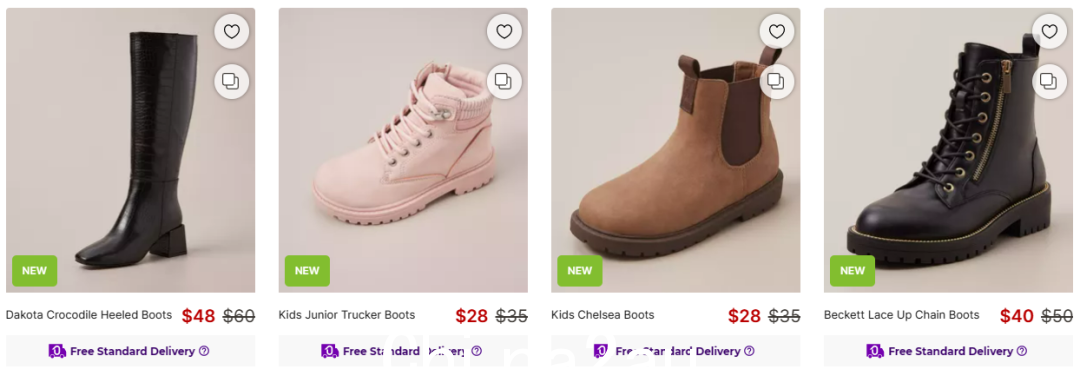Click Free Standard Delivery banner under Beckett boots
Image resolution: width=1080 pixels, height=389 pixels.
[948, 351]
